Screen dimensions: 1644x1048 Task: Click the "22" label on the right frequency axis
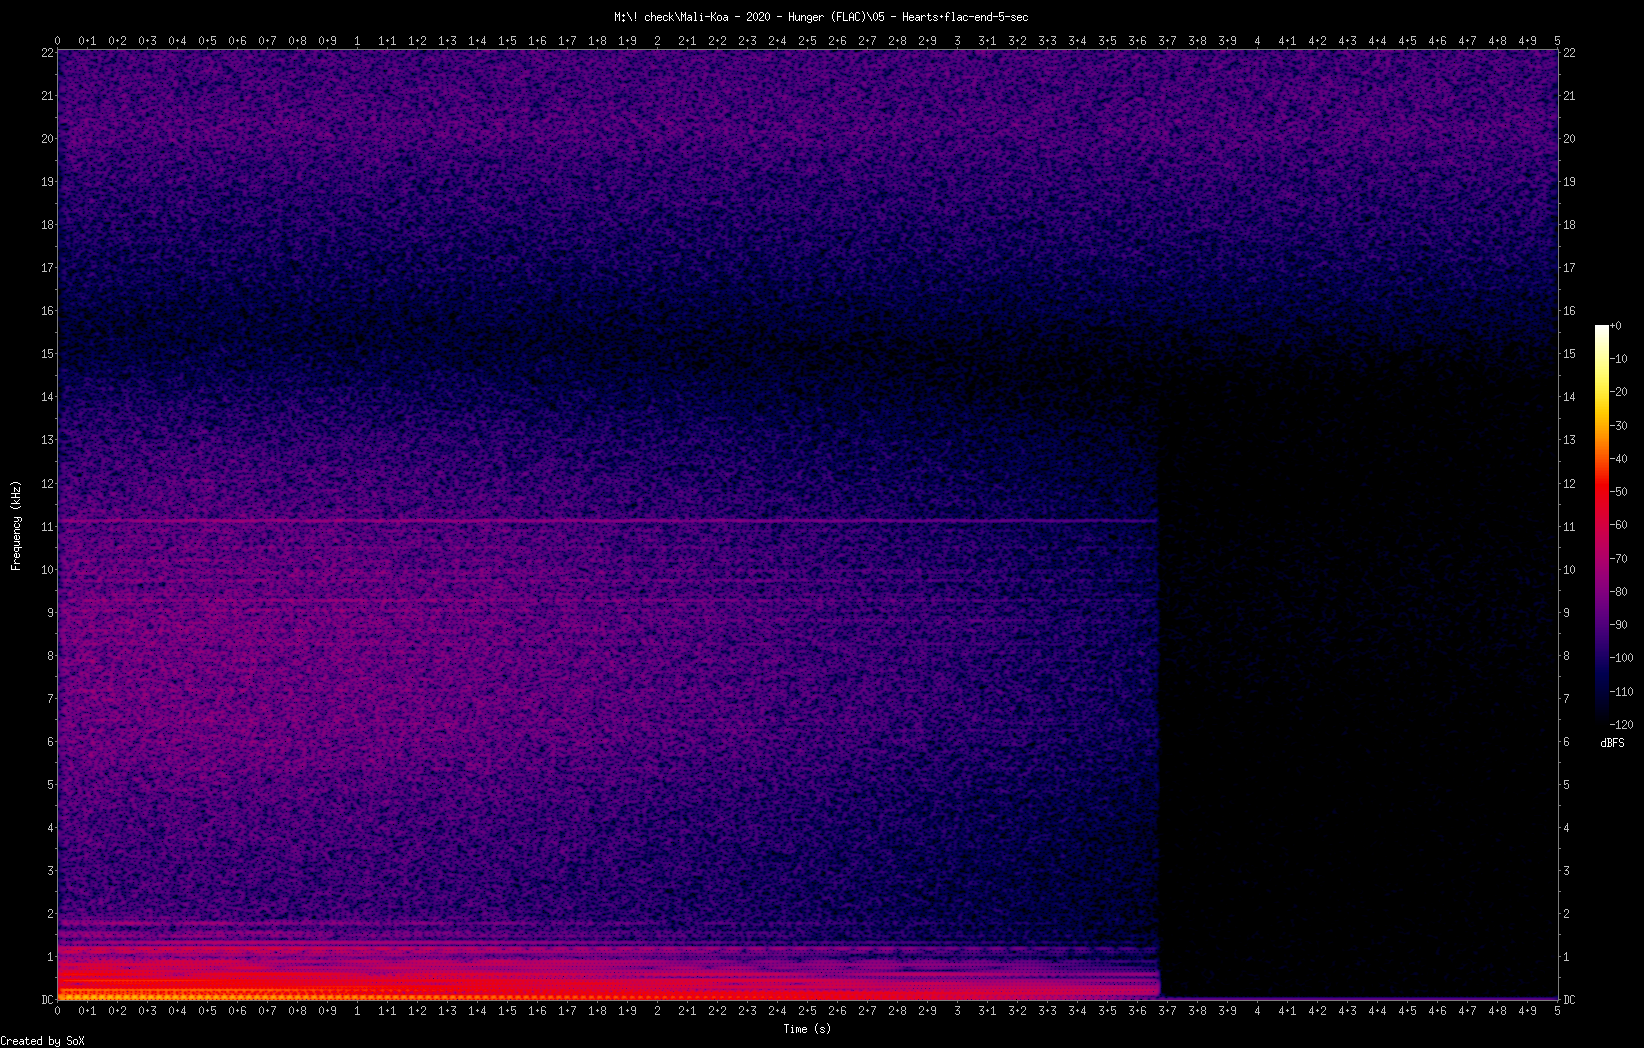(1569, 53)
